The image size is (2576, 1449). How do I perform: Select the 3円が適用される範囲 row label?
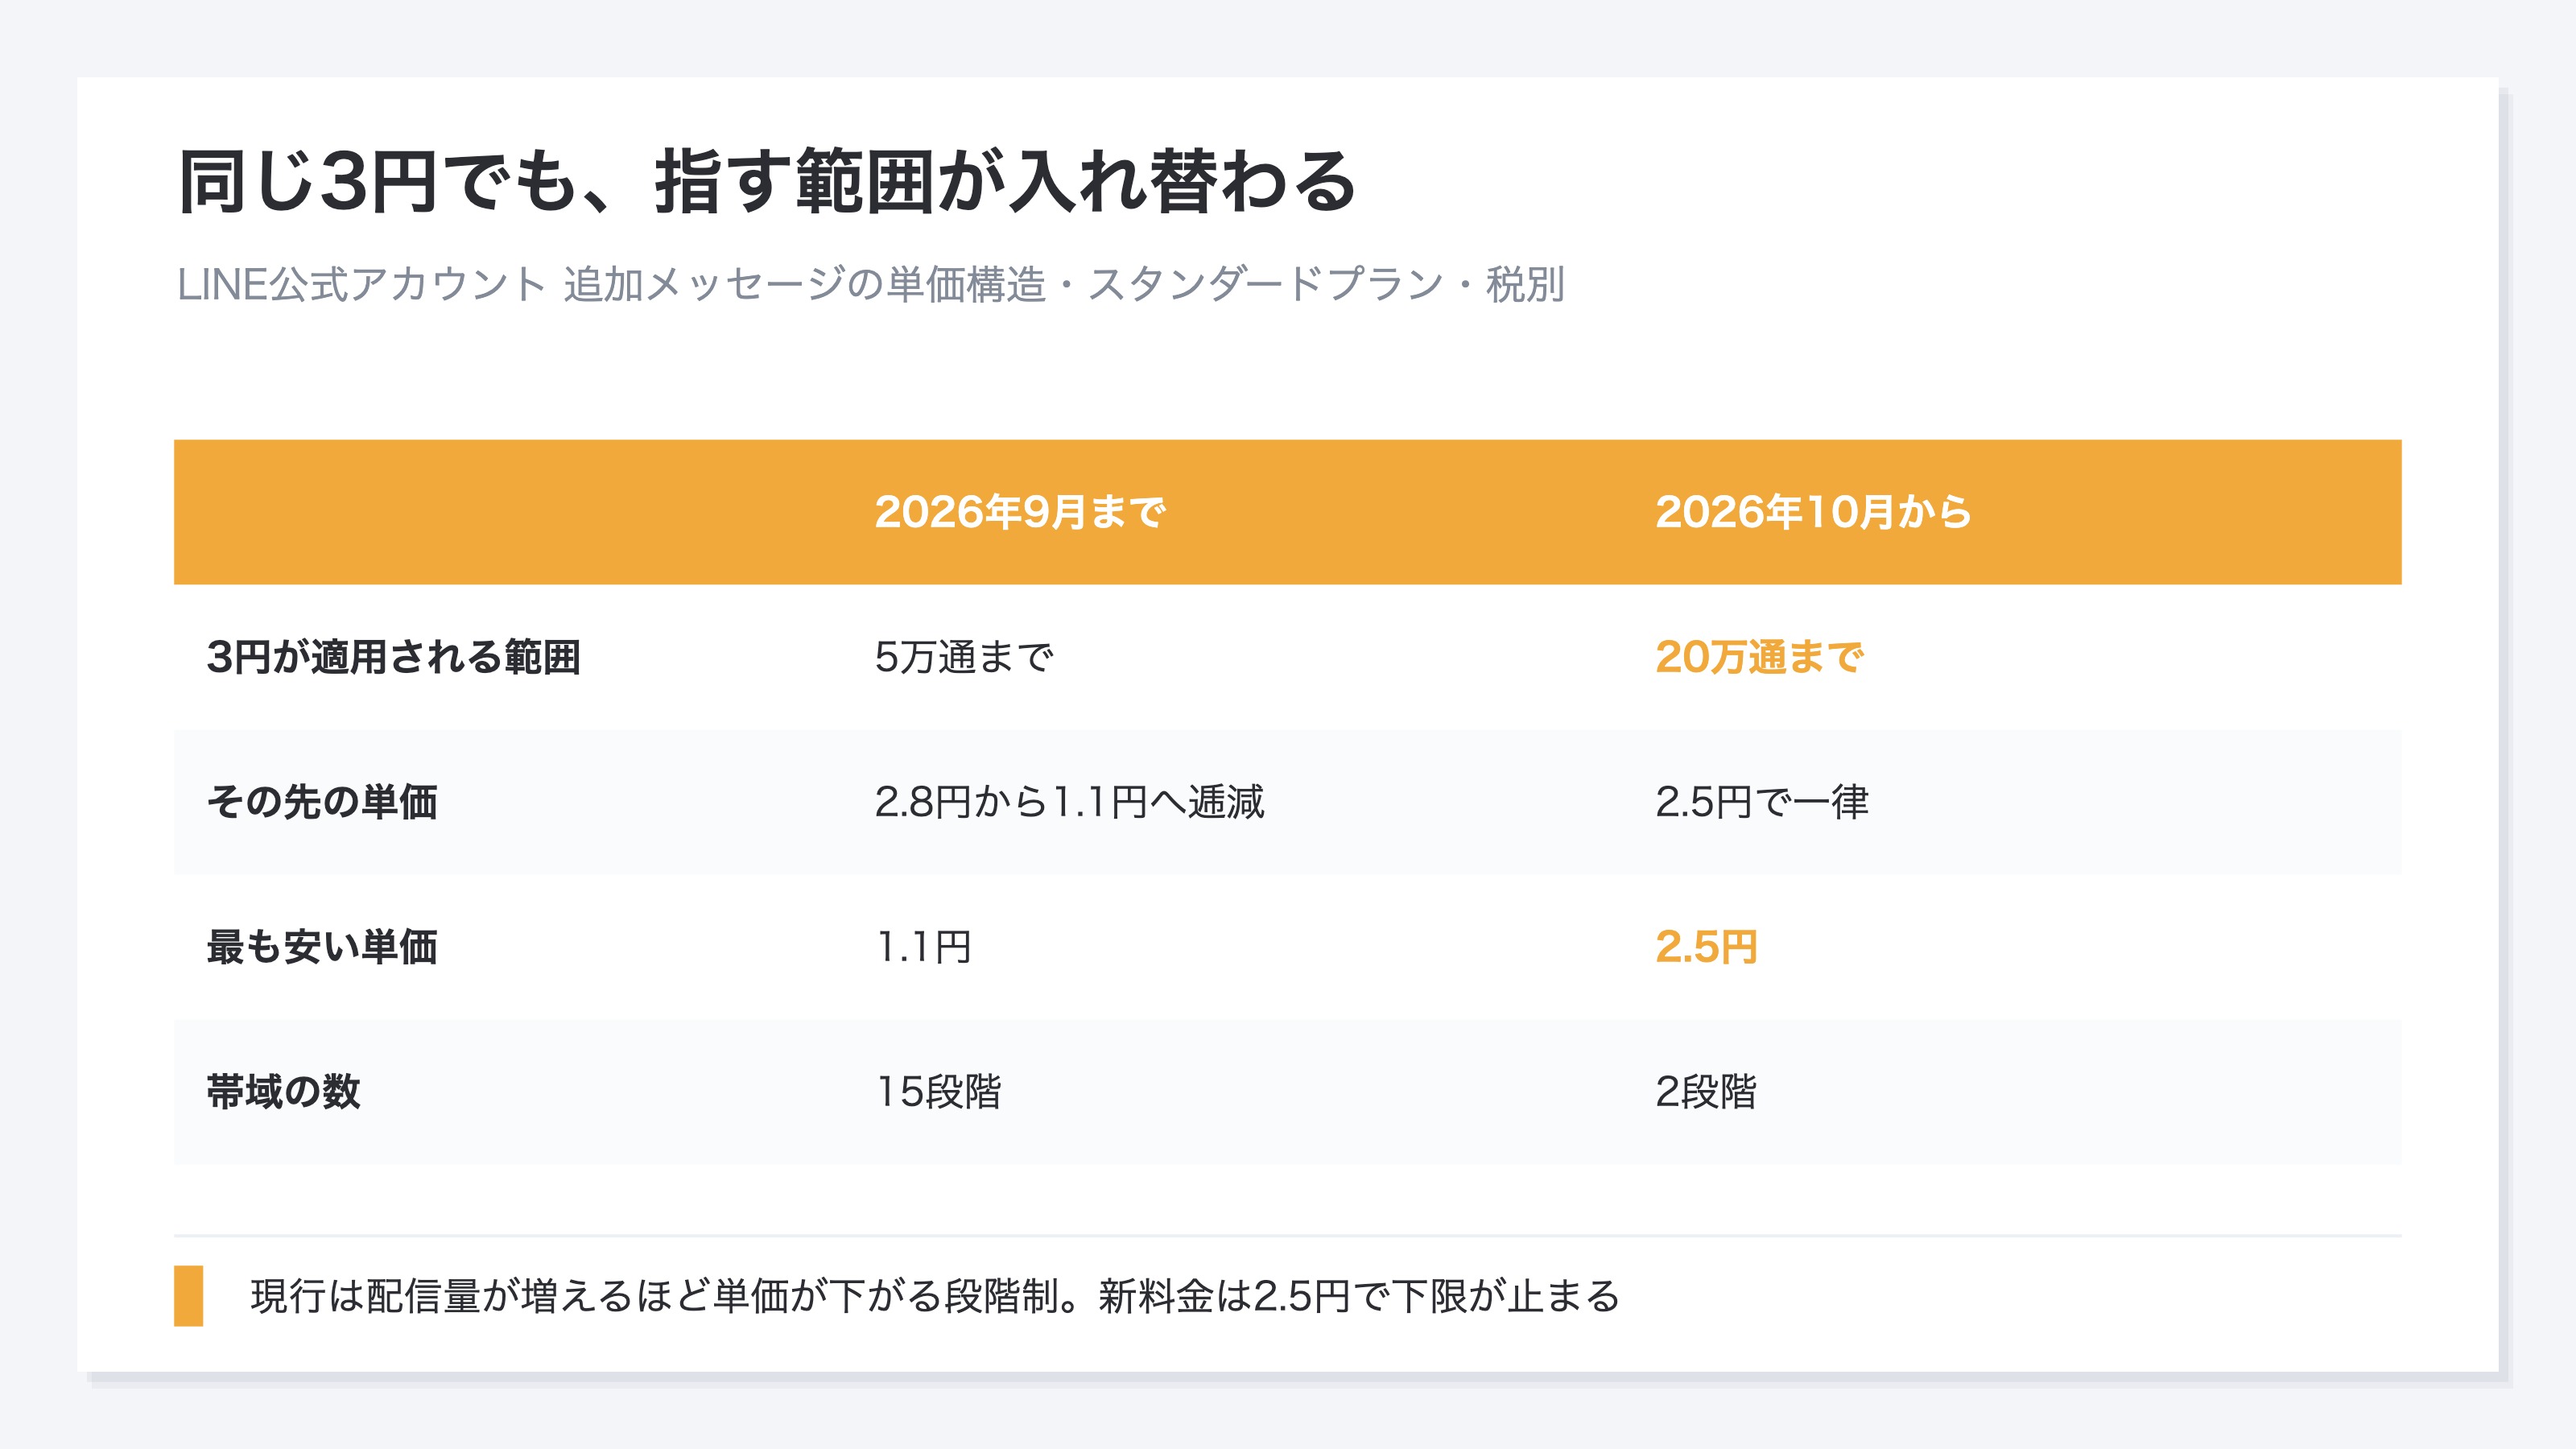(393, 657)
